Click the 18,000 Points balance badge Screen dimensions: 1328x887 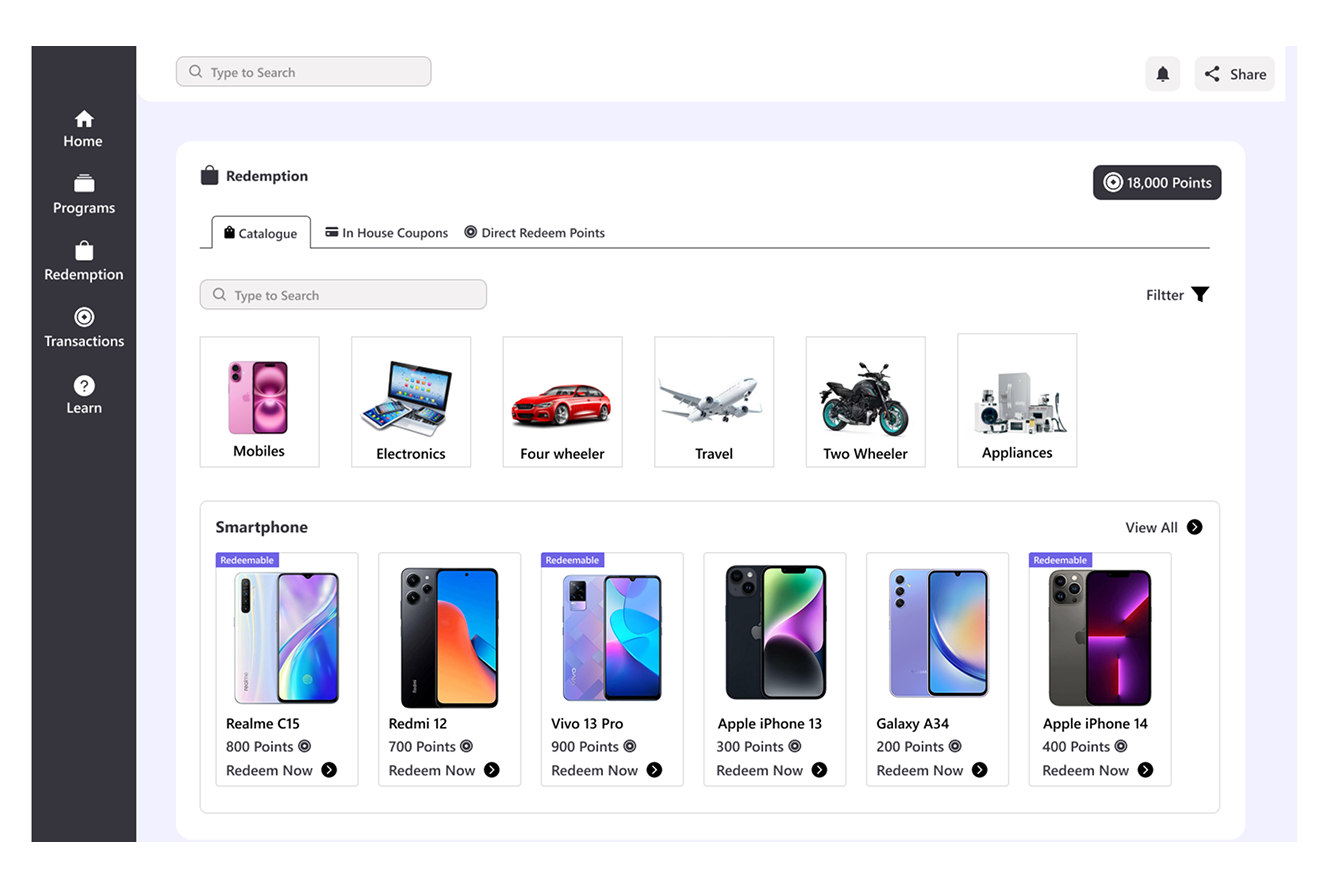click(x=1157, y=183)
